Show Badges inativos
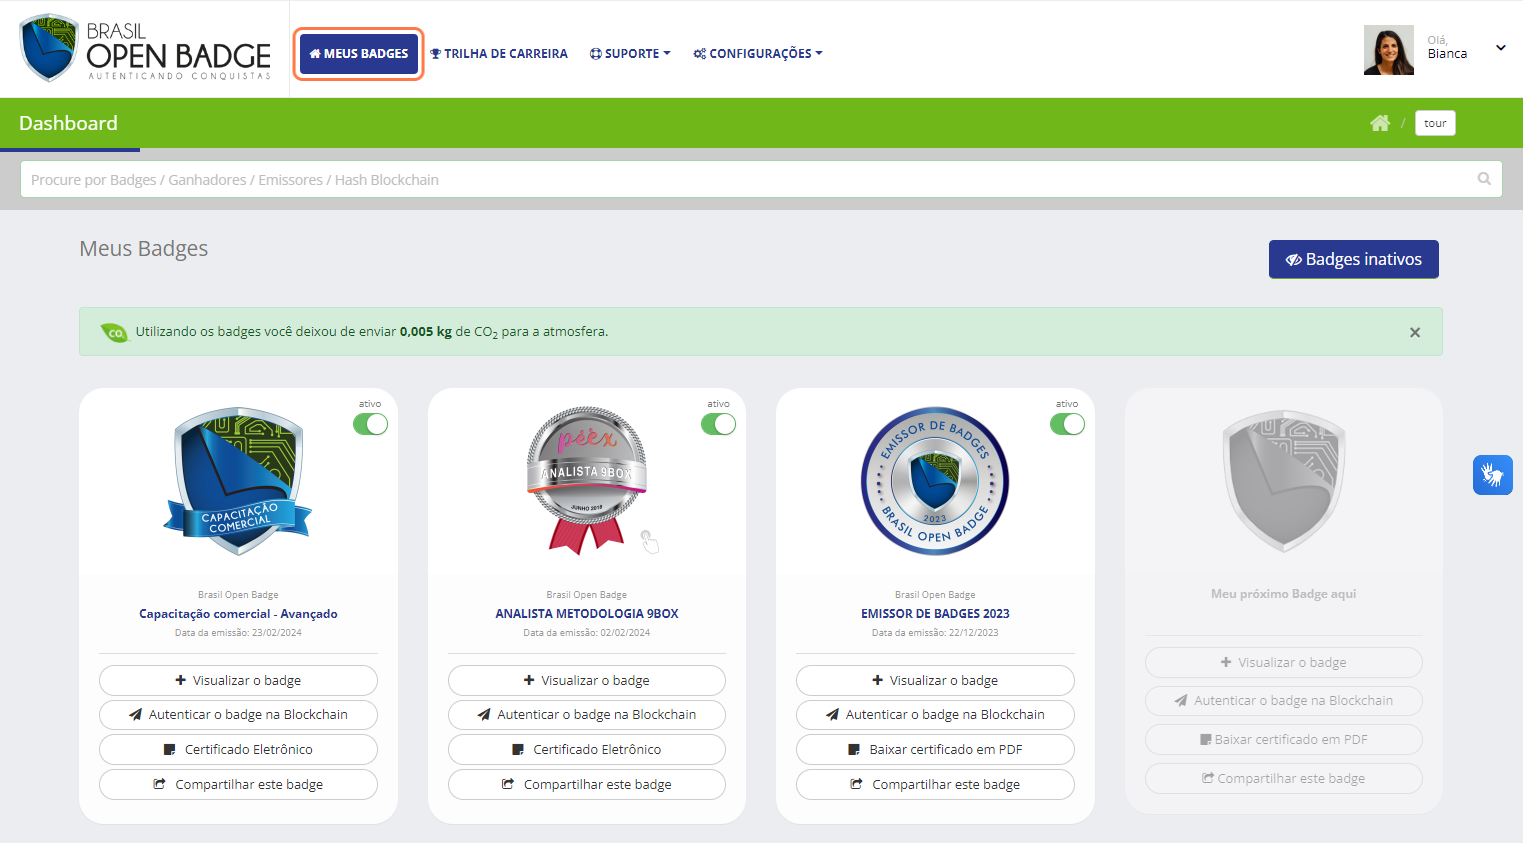Image resolution: width=1523 pixels, height=843 pixels. click(1353, 259)
